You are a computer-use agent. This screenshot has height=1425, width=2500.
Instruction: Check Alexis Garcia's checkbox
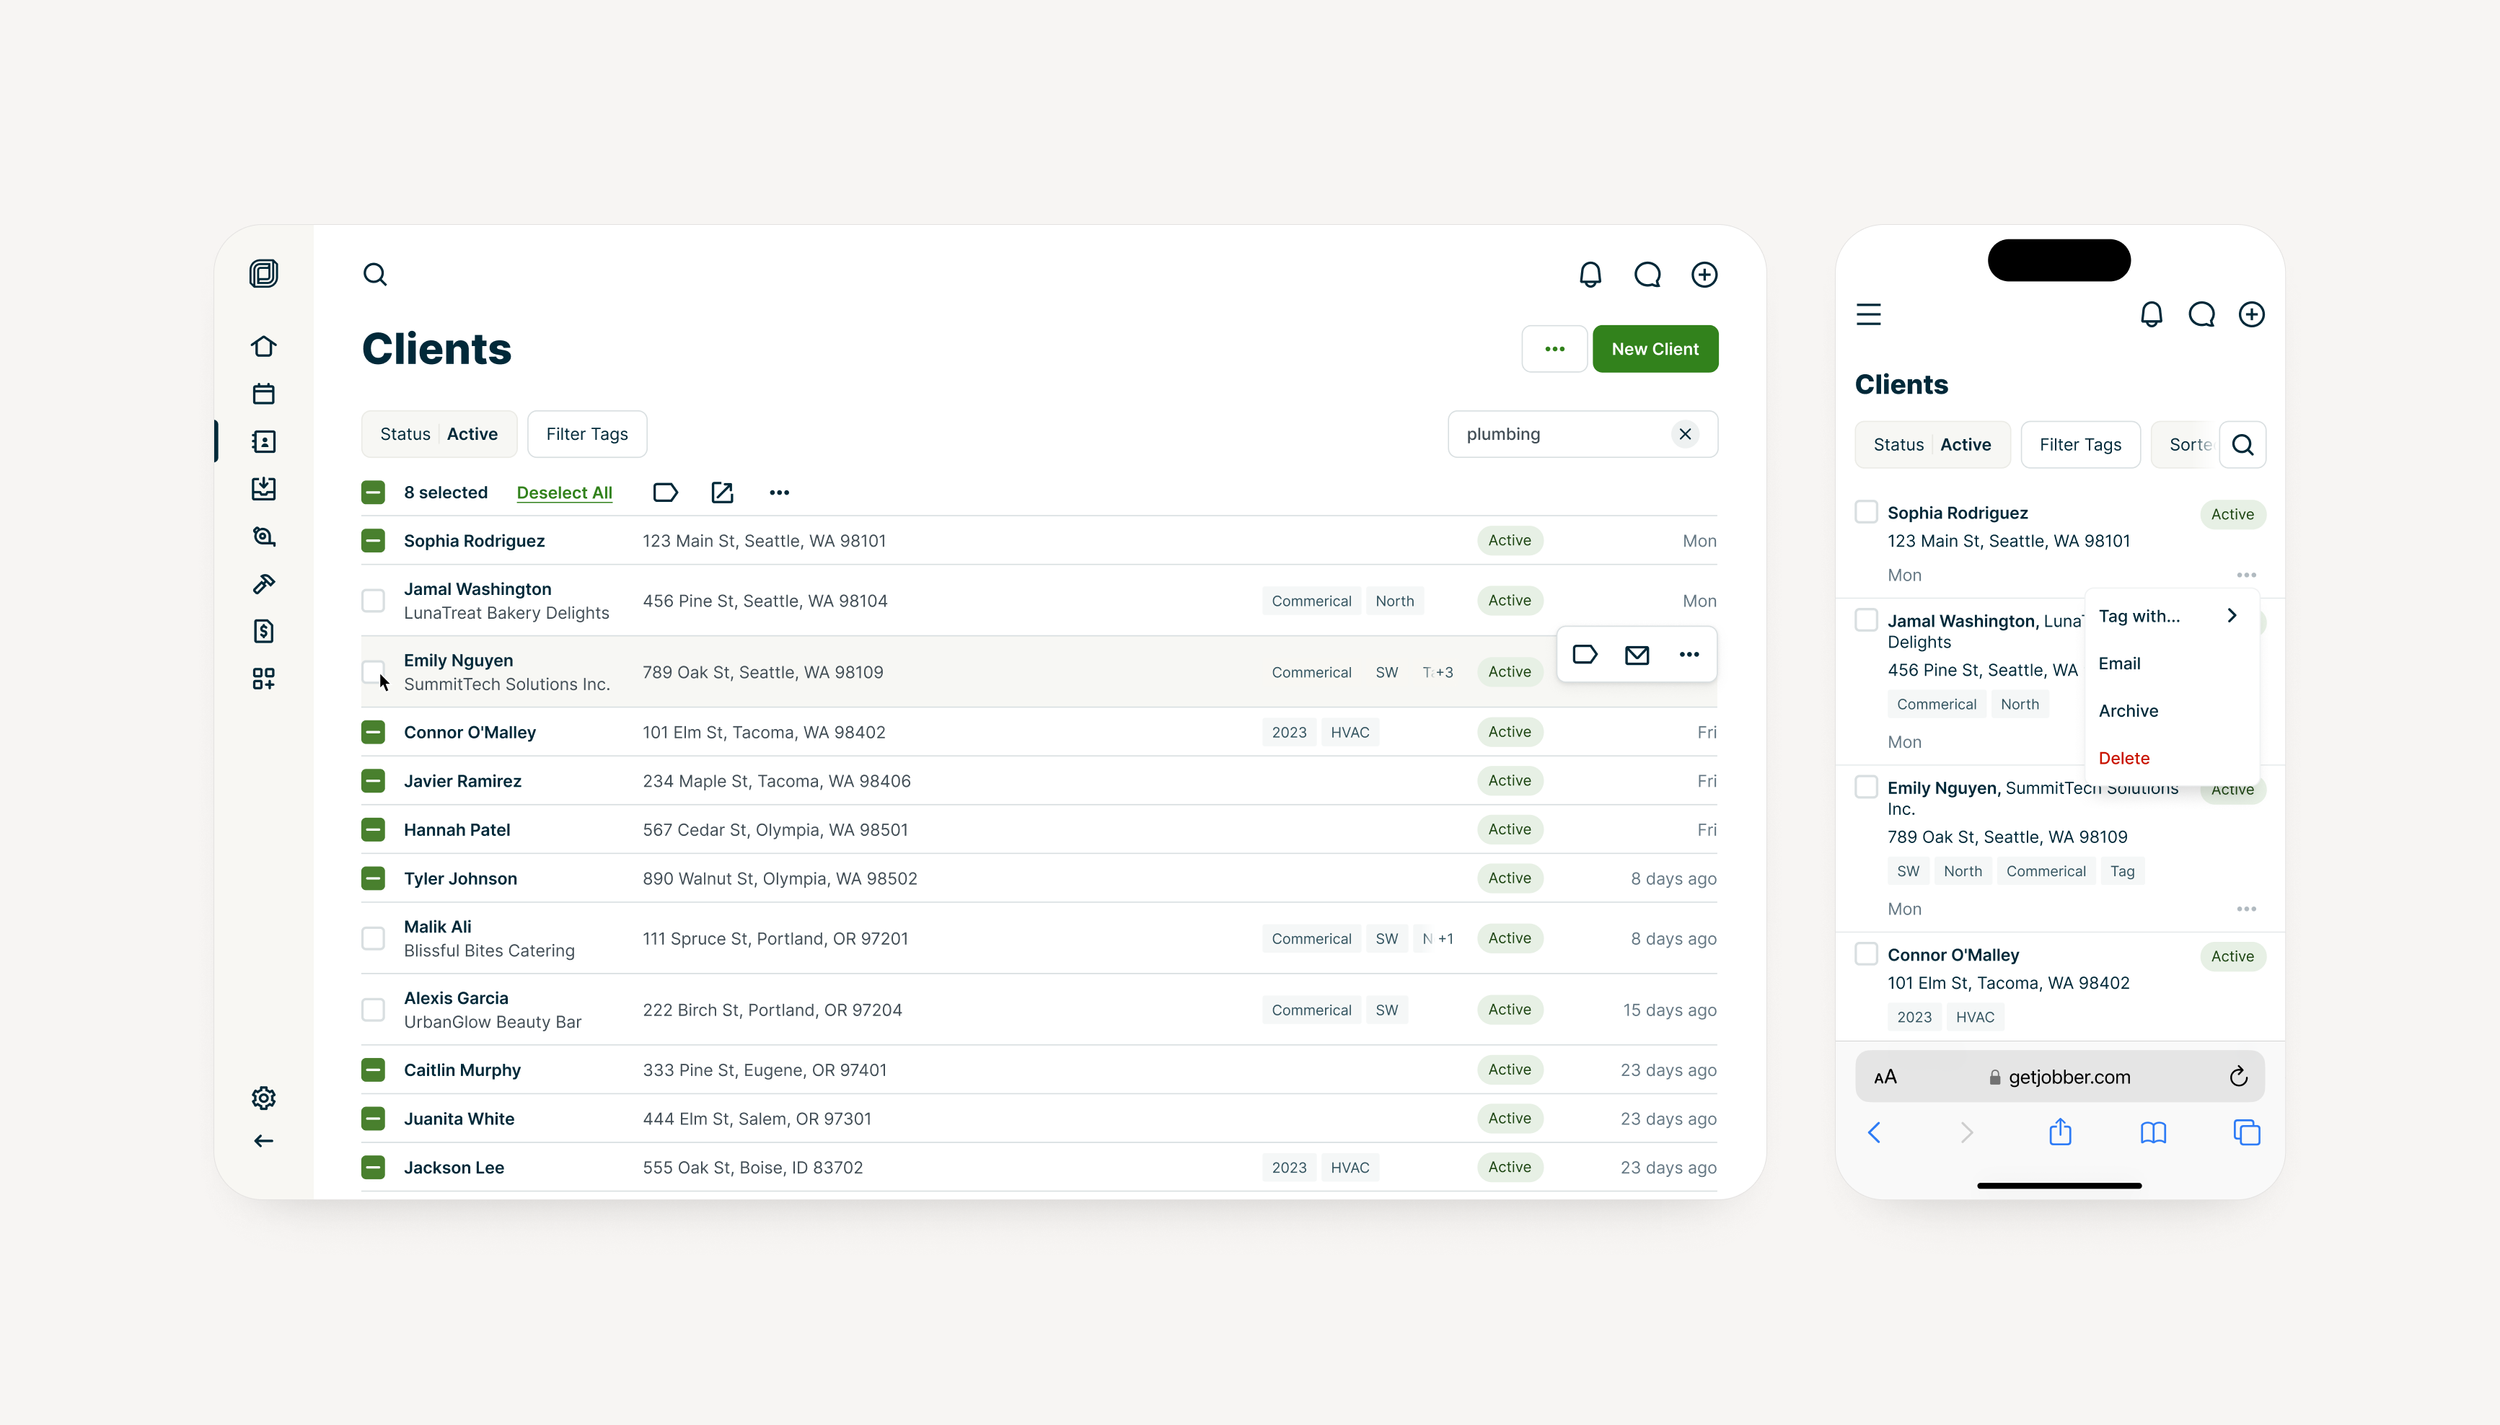373,1010
